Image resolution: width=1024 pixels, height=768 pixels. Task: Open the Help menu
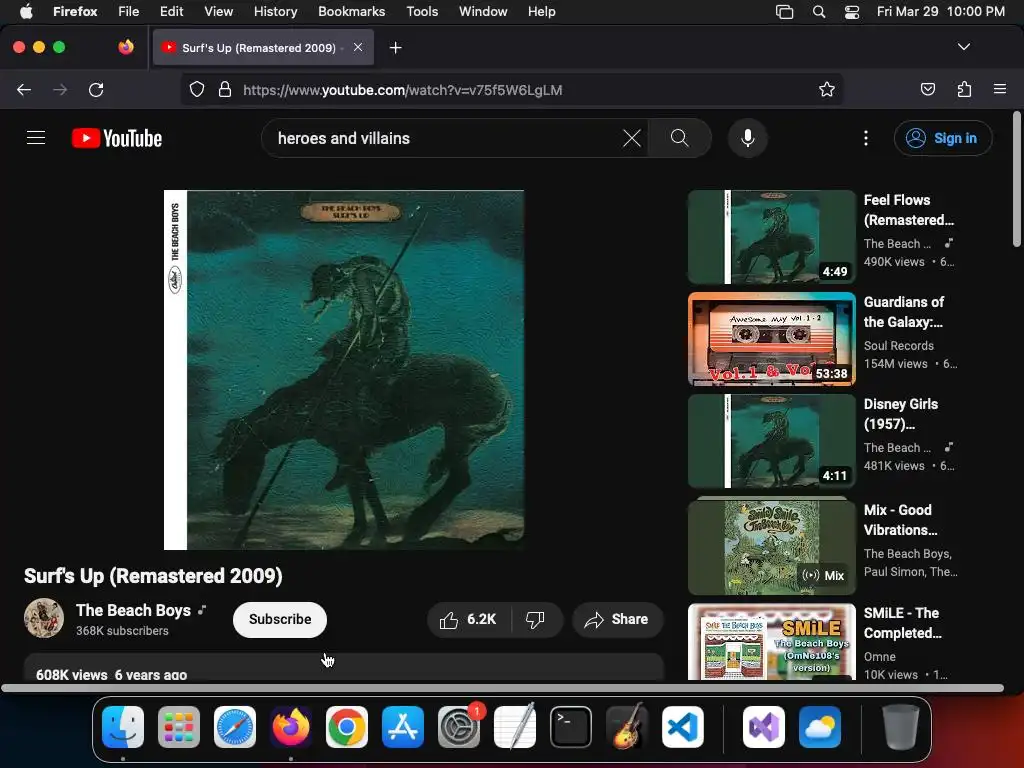541,11
